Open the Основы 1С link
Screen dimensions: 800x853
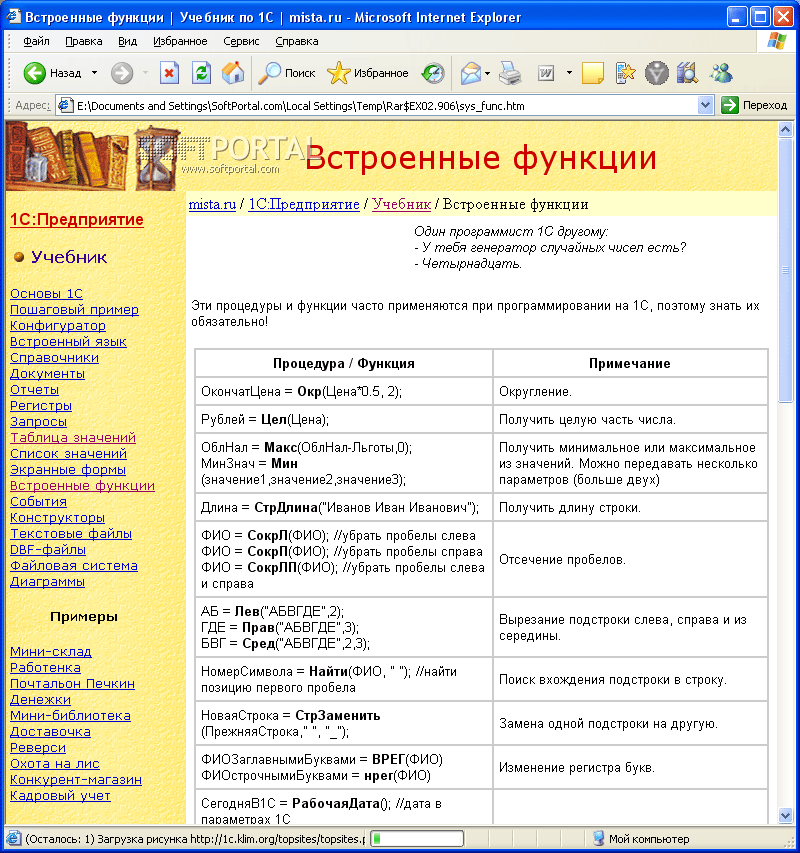point(46,294)
